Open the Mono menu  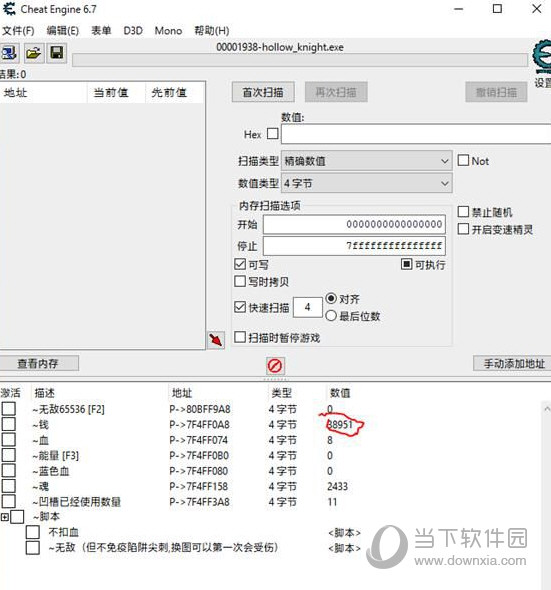(x=168, y=30)
